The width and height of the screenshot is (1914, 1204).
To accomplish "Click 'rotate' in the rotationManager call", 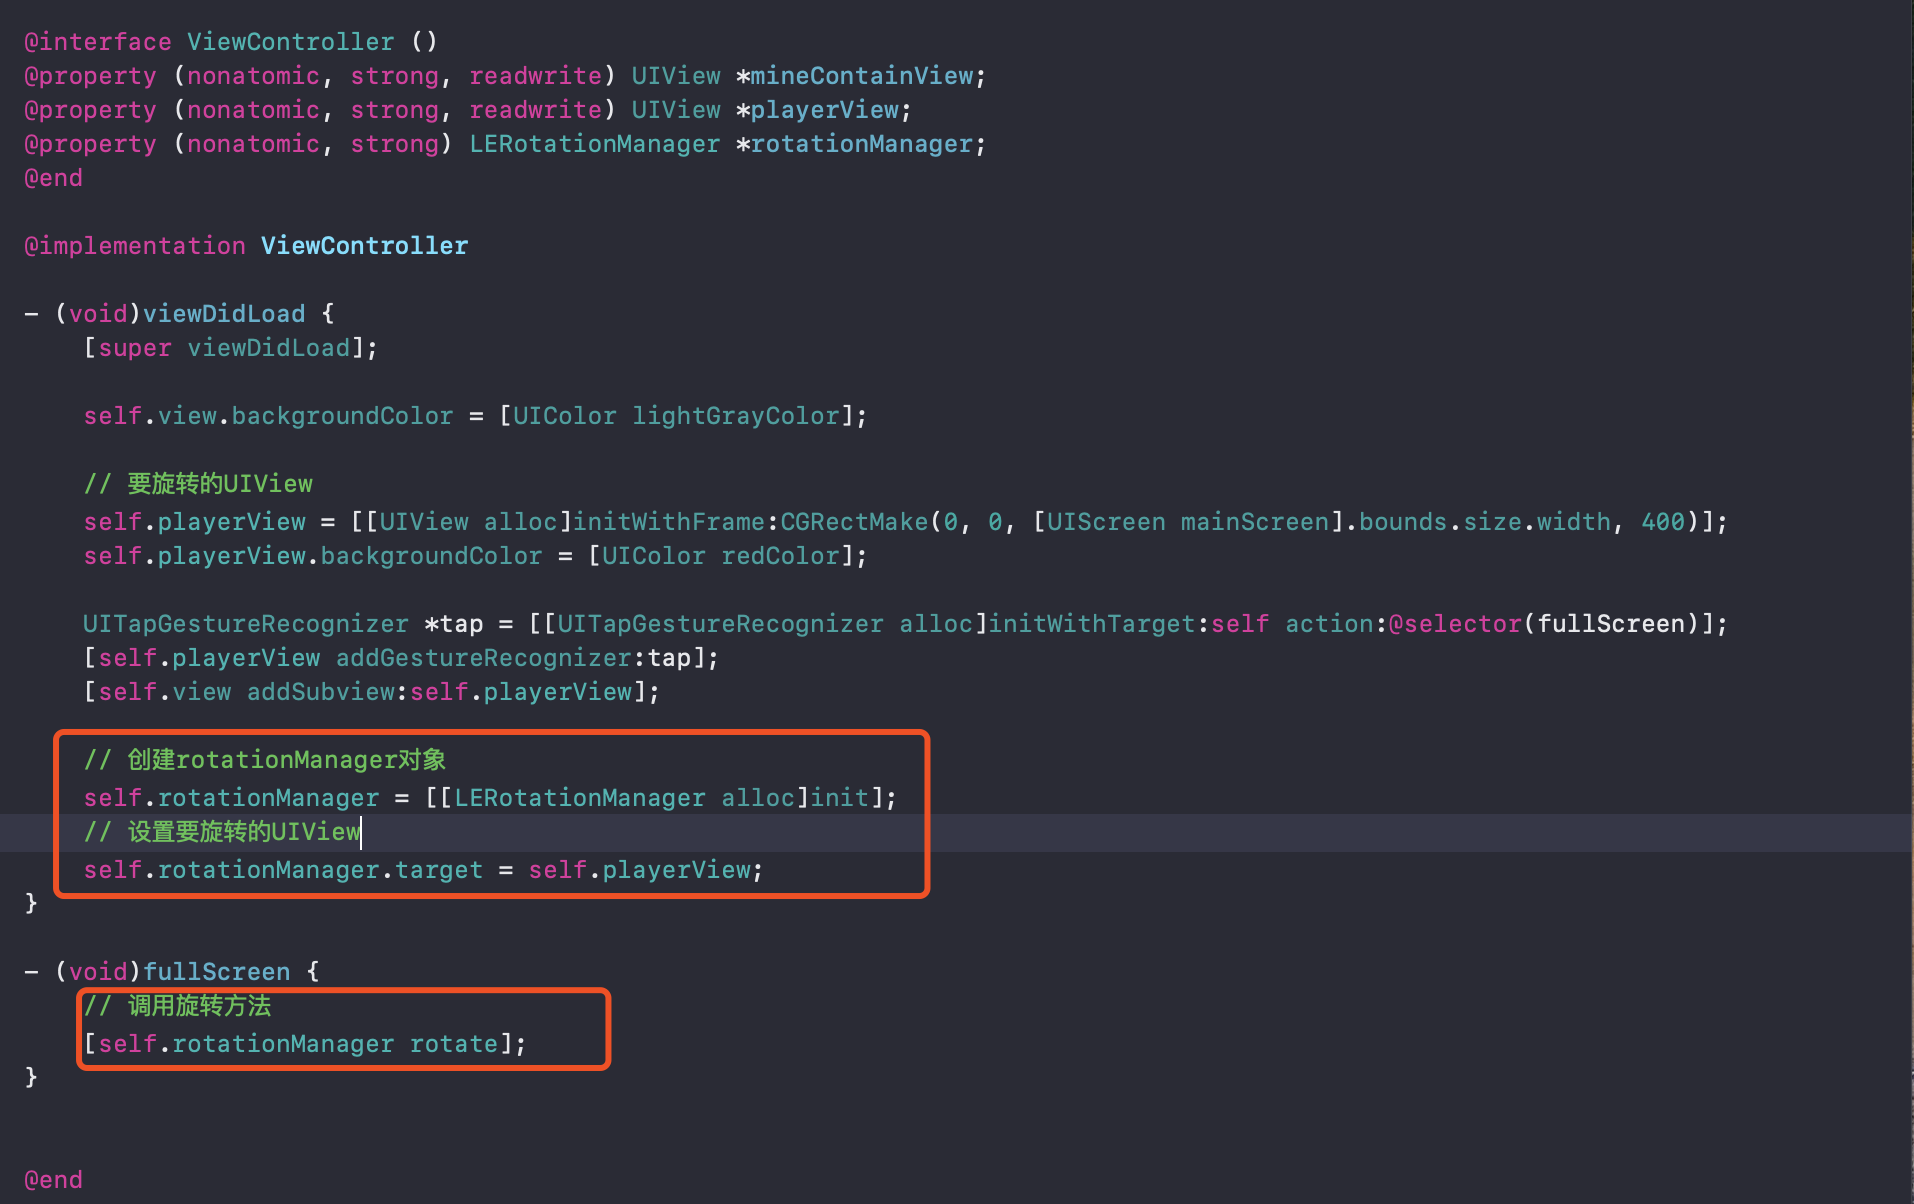I will [x=454, y=1044].
